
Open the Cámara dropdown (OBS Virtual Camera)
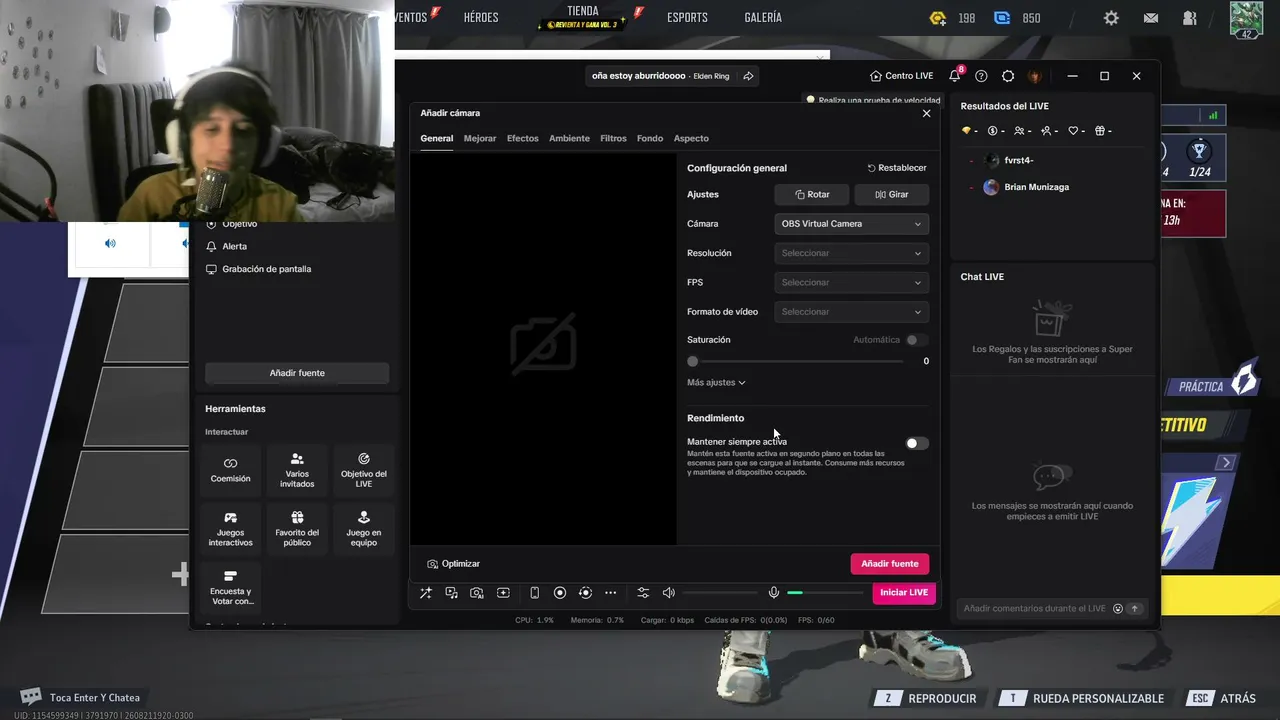[x=852, y=224]
